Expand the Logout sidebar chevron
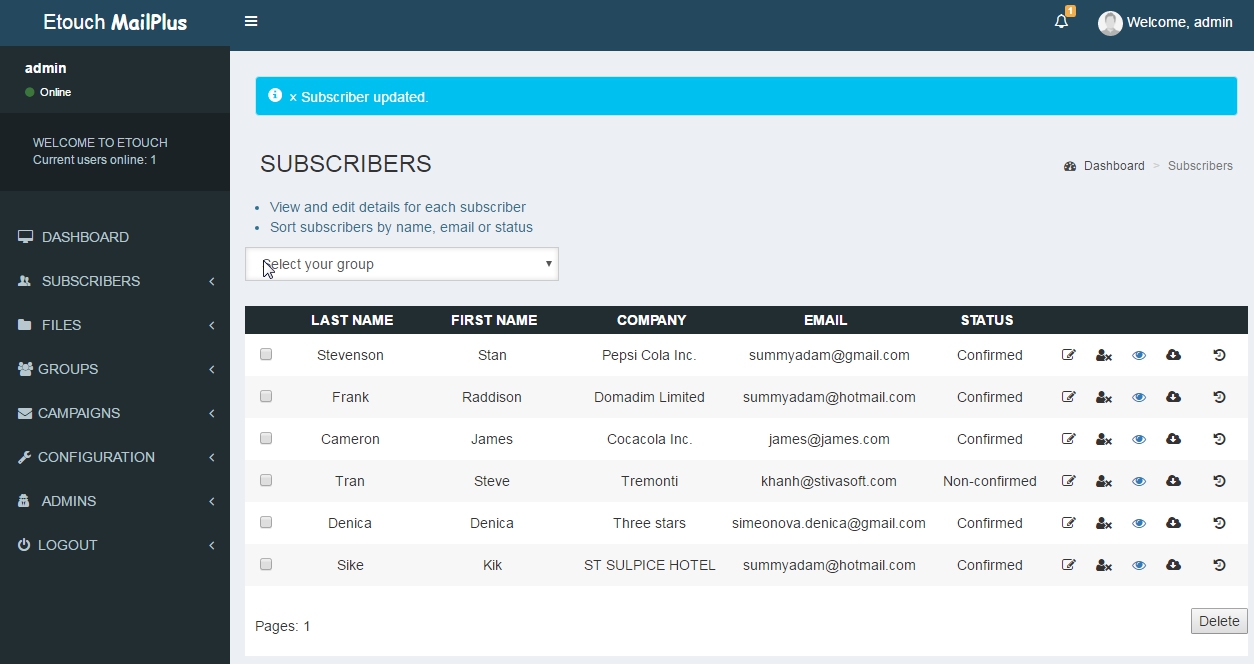This screenshot has width=1254, height=664. click(212, 546)
